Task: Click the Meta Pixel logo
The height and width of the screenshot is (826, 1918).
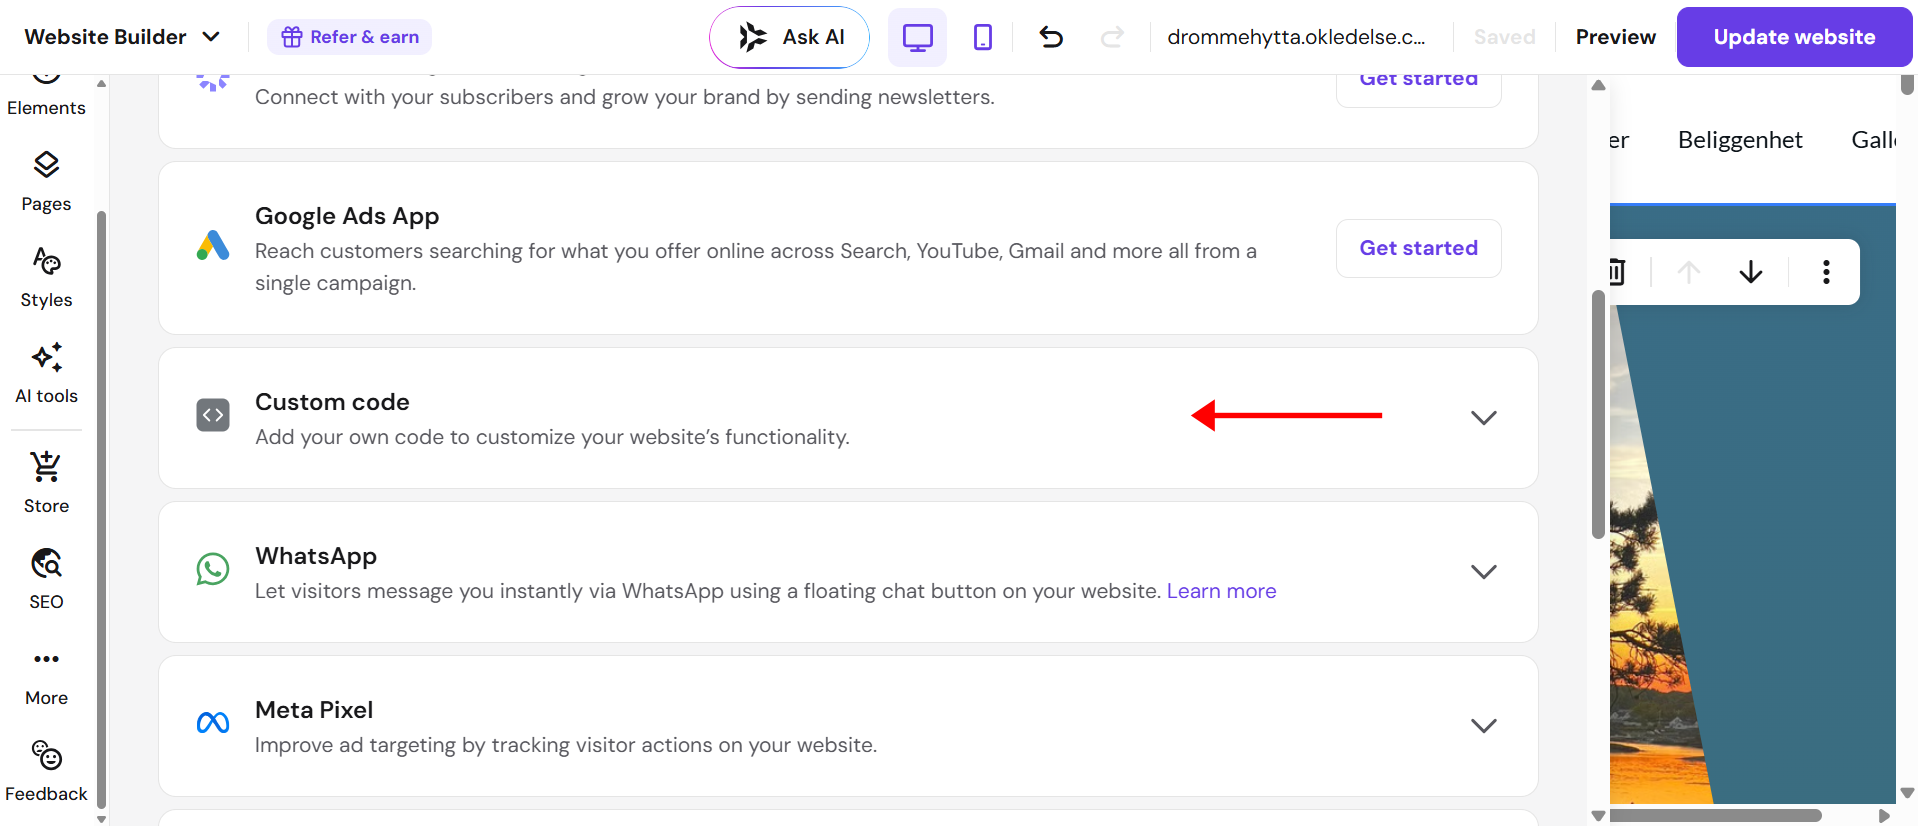Action: (213, 723)
